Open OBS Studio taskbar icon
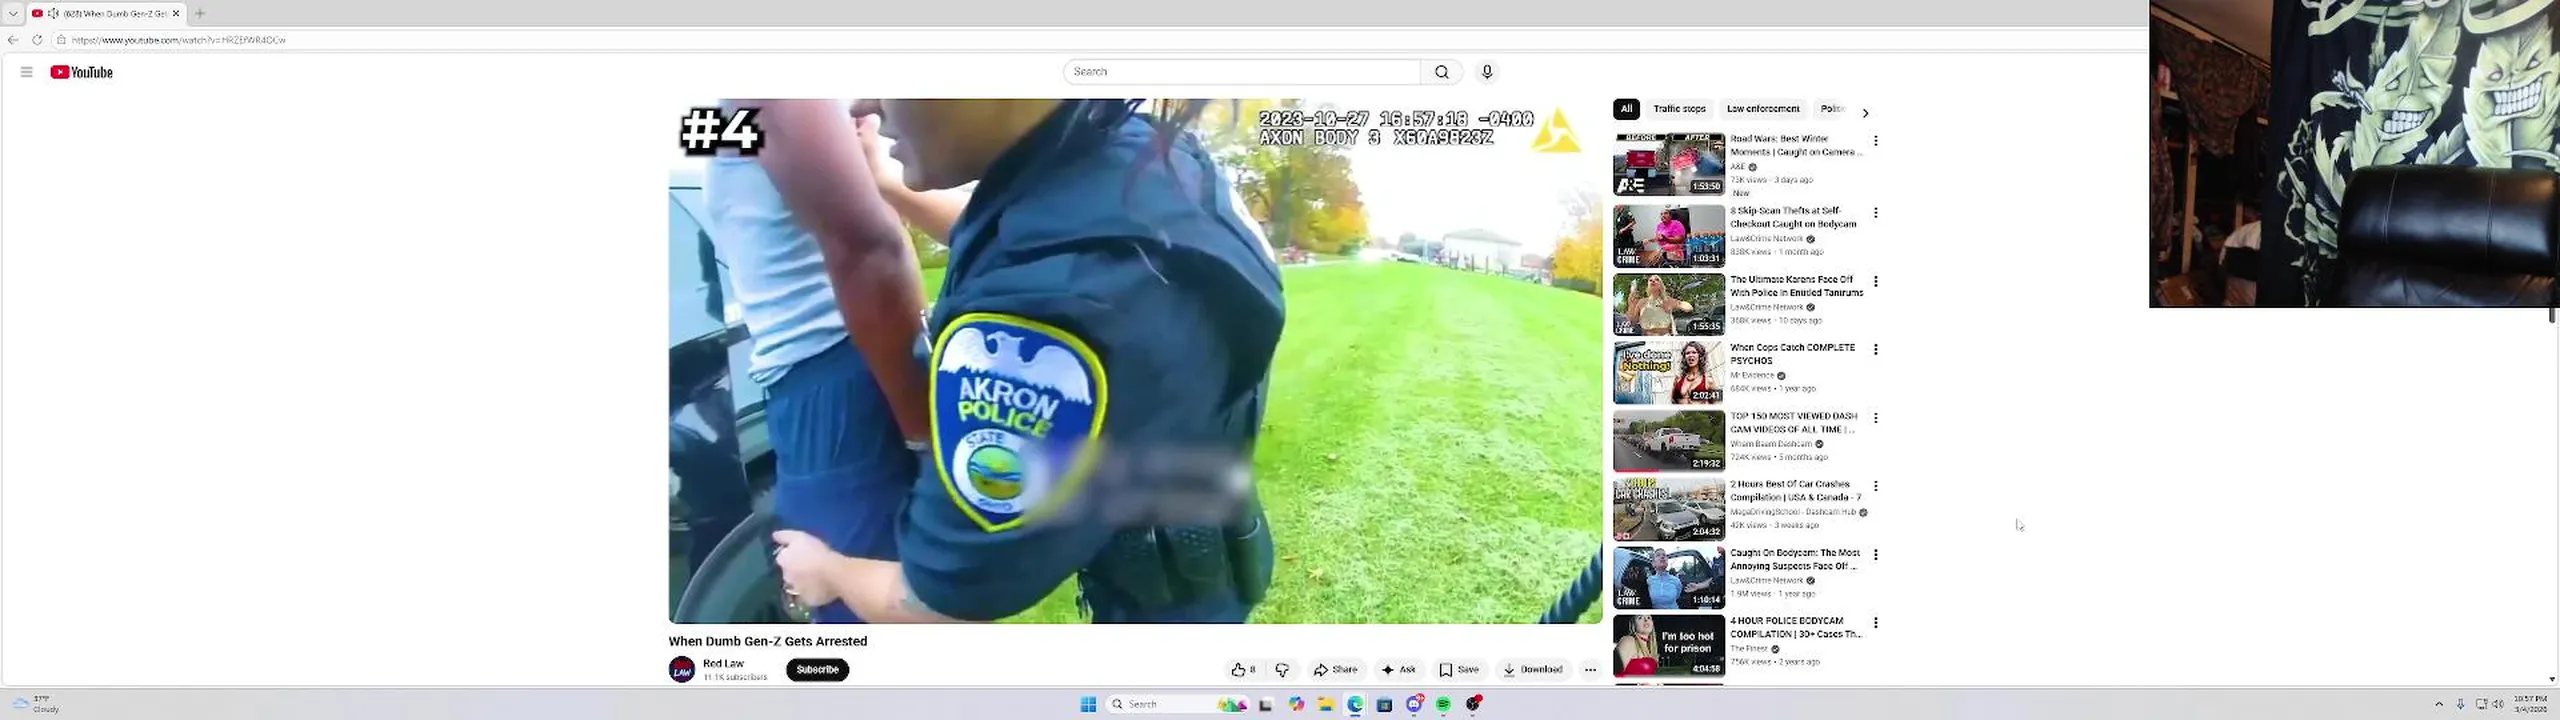 tap(1473, 705)
